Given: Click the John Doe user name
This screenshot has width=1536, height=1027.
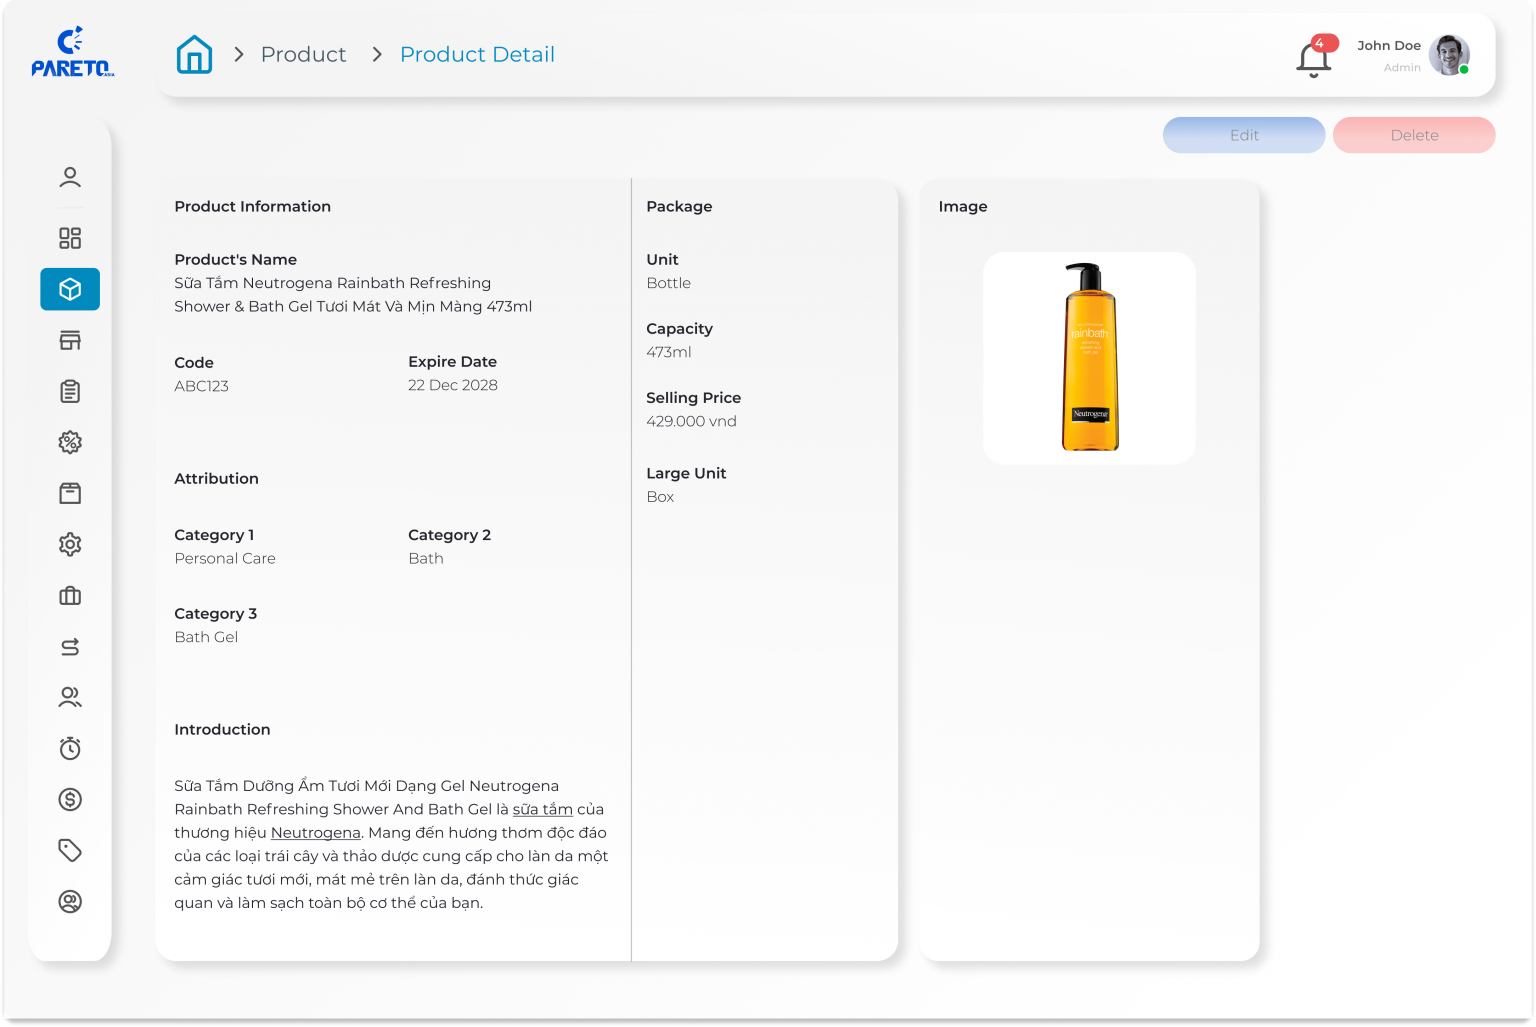Looking at the screenshot, I should [x=1388, y=45].
